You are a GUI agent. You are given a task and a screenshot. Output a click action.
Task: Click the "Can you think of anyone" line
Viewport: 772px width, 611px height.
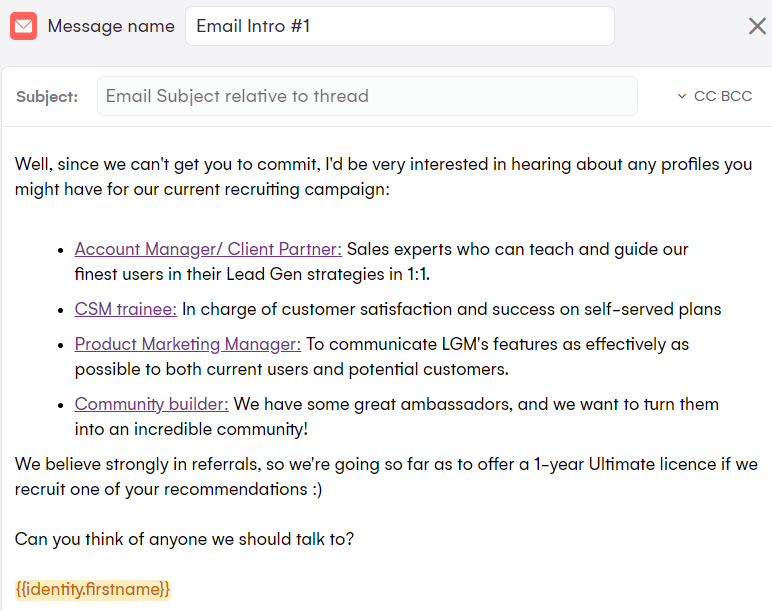coord(185,539)
